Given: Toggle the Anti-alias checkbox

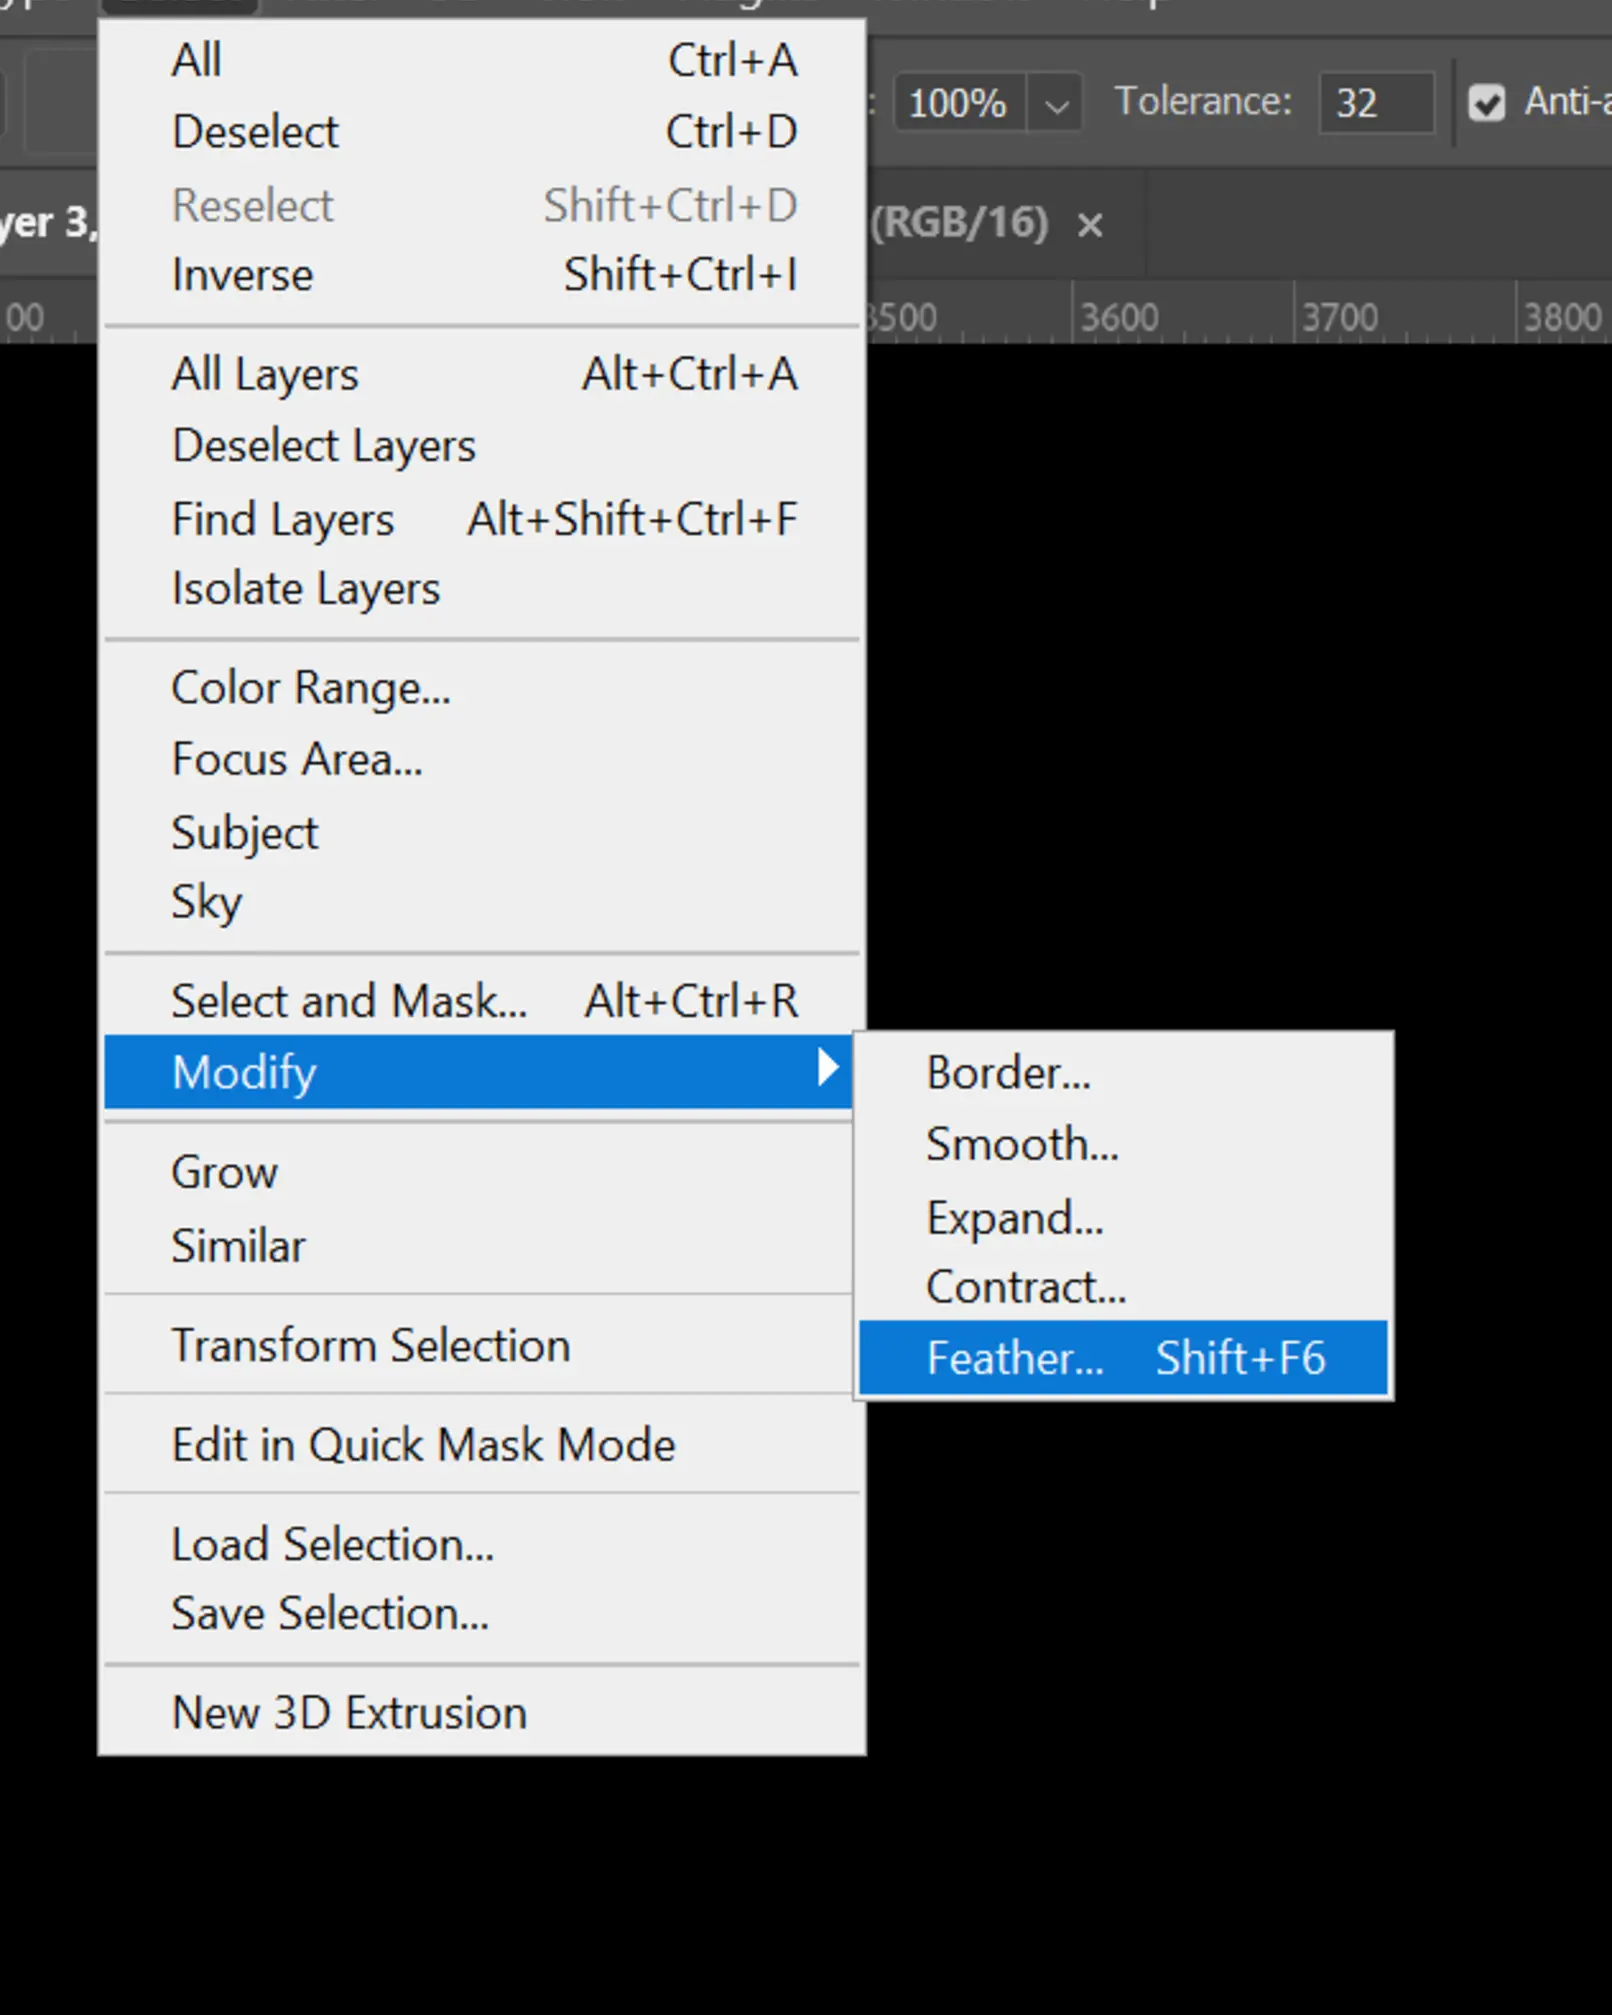Looking at the screenshot, I should (1489, 102).
